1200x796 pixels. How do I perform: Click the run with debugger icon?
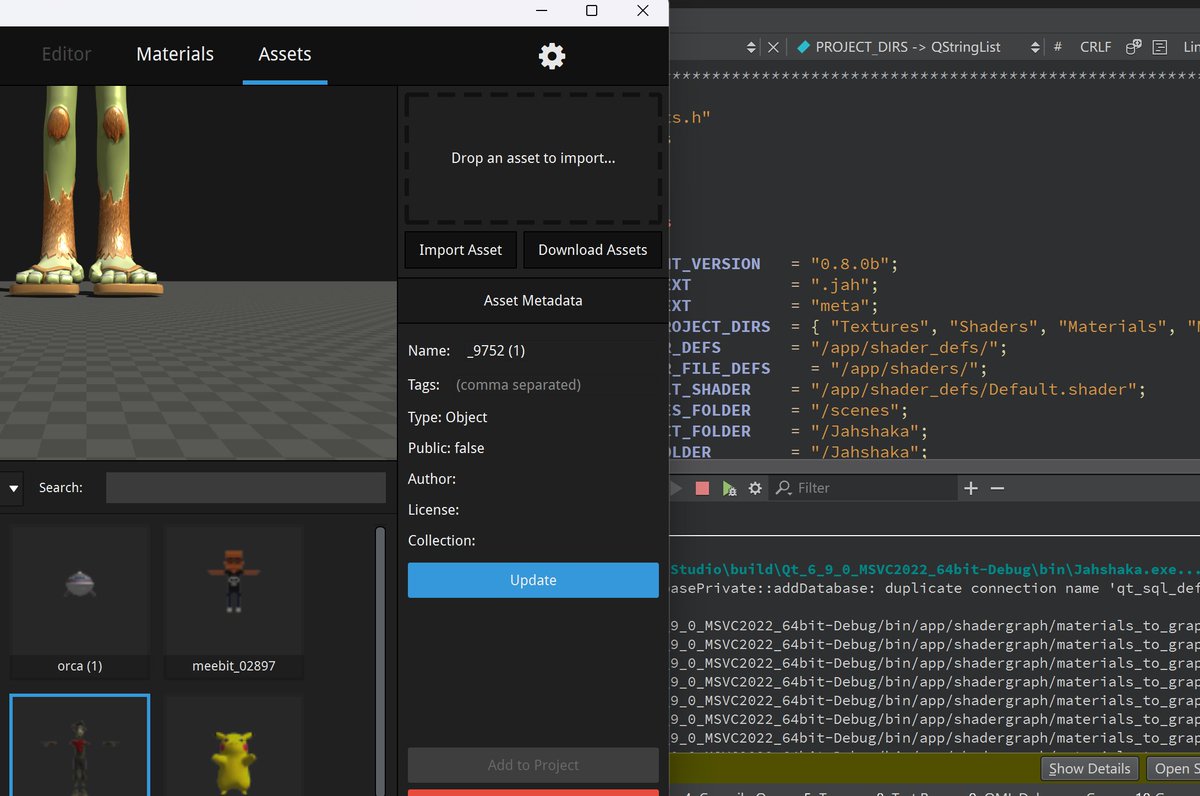(x=729, y=488)
